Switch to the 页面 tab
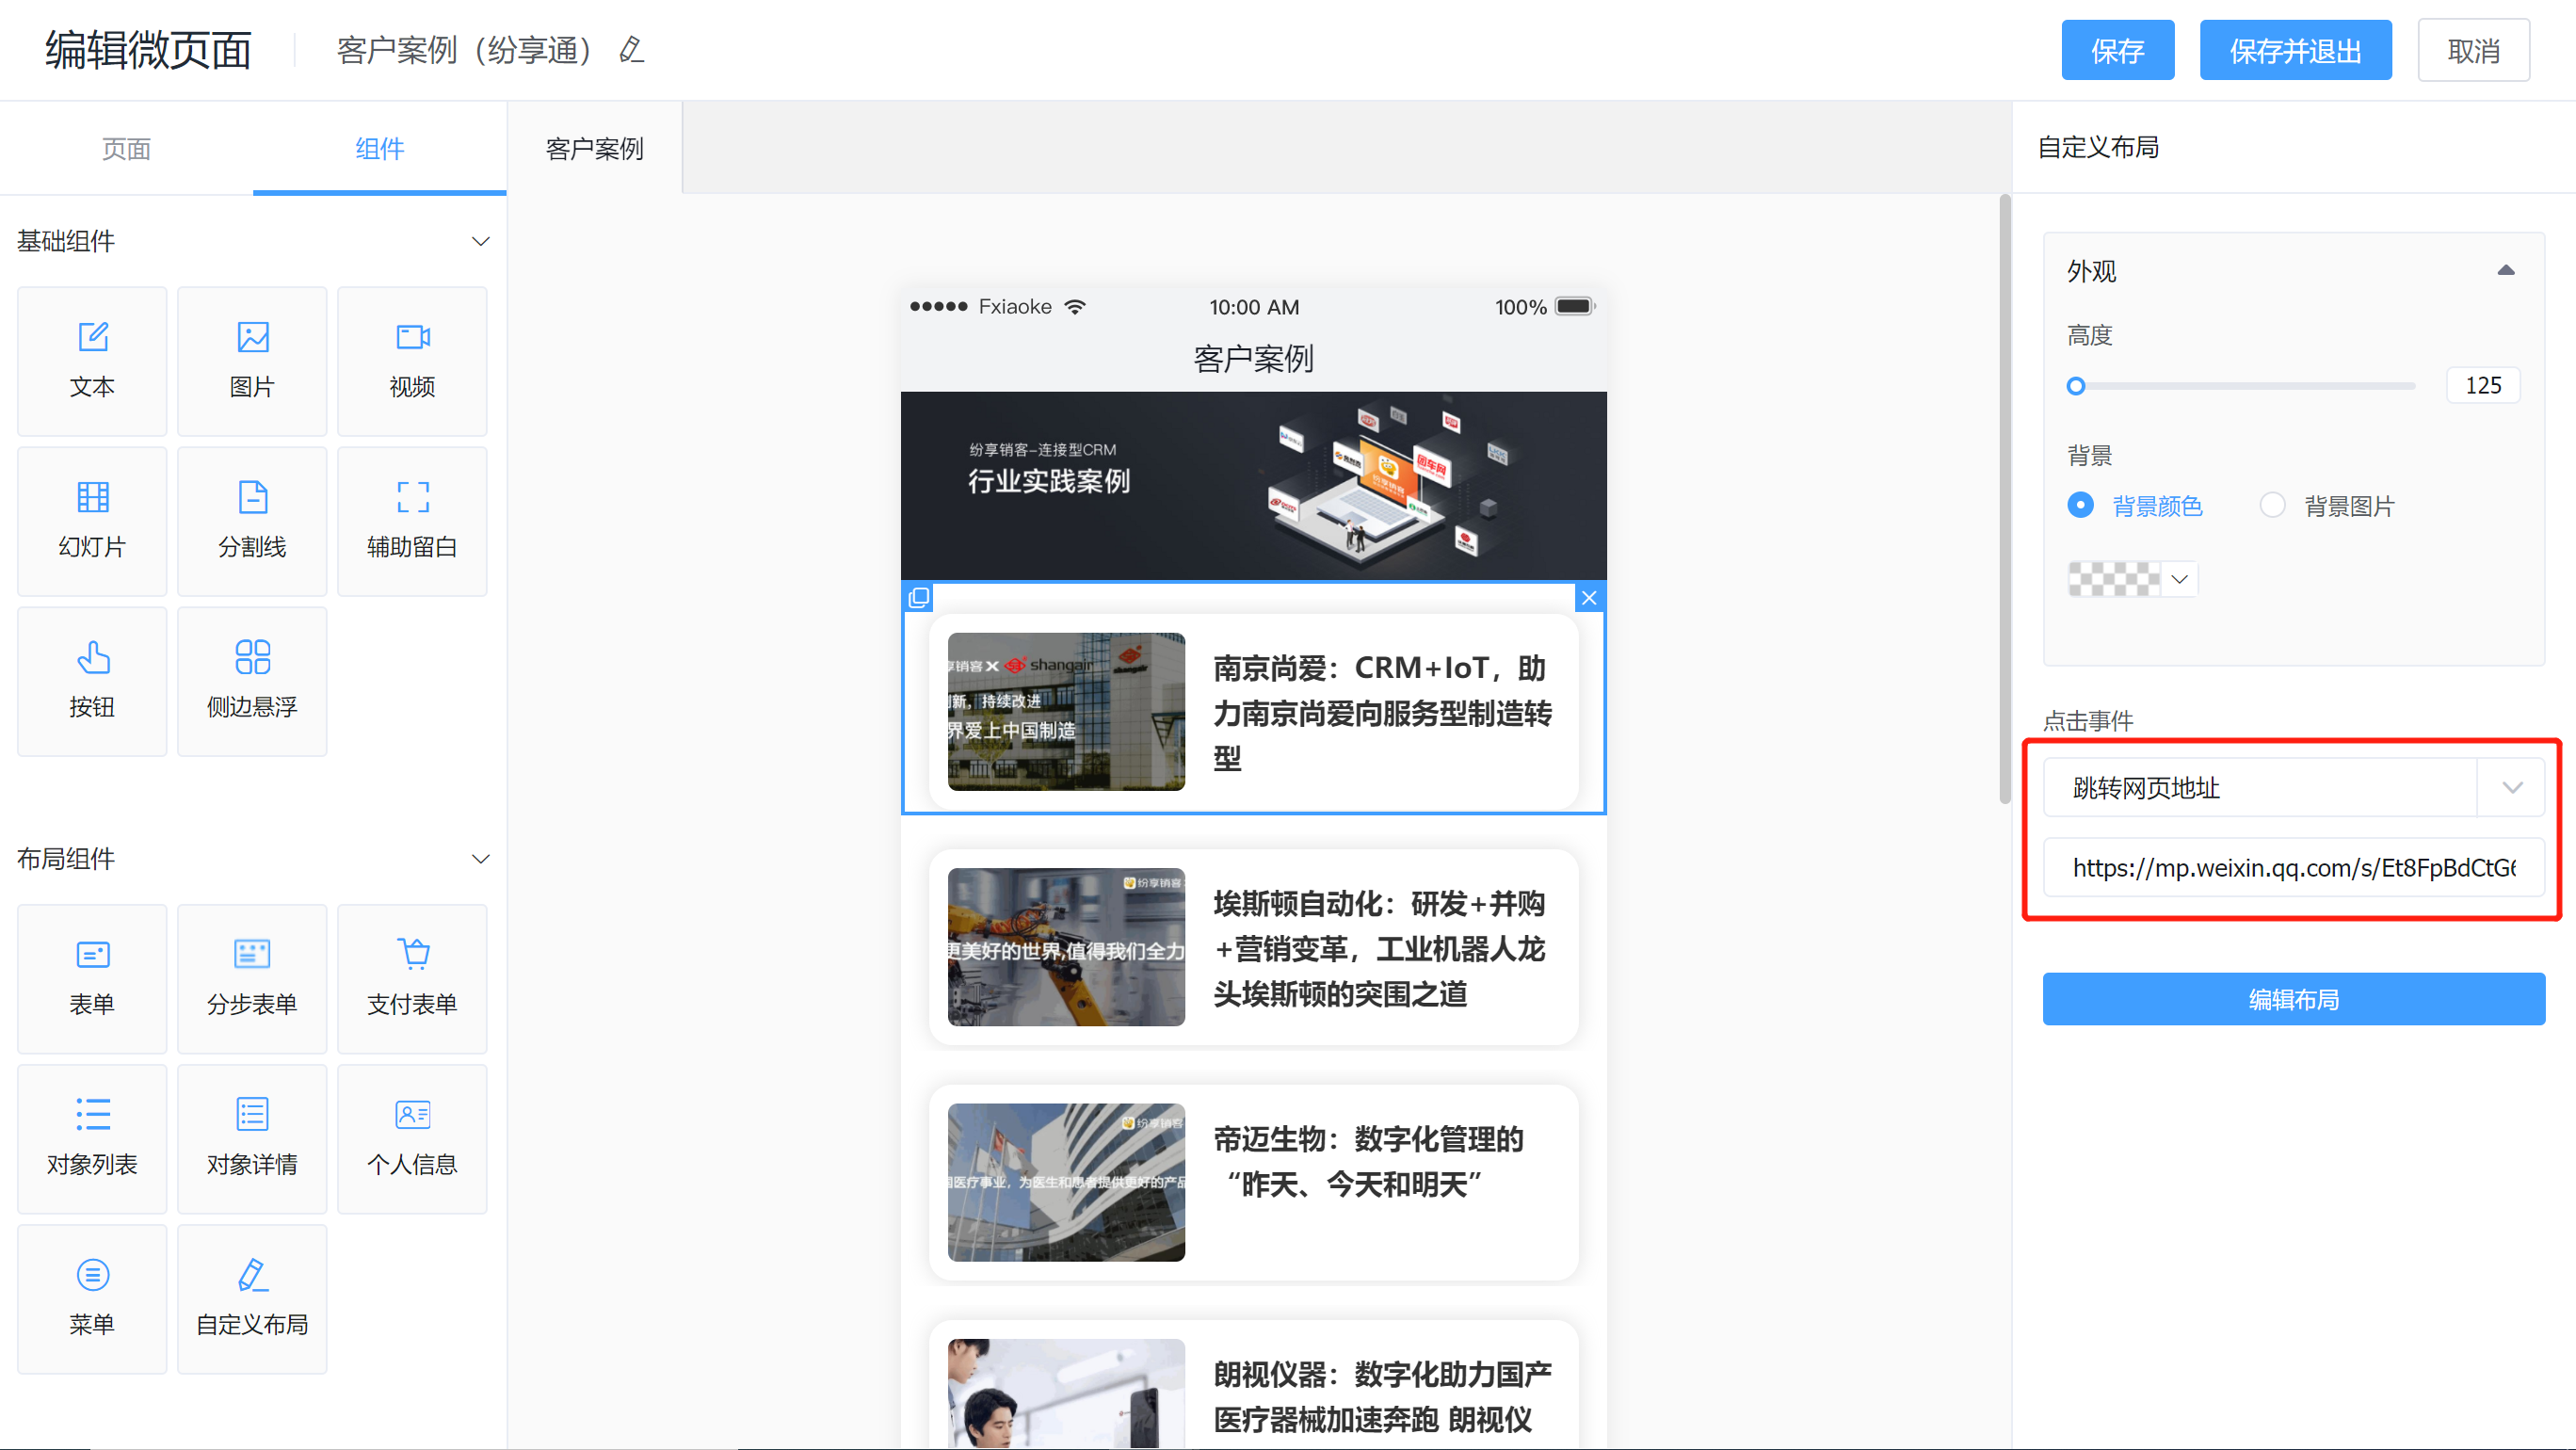The width and height of the screenshot is (2576, 1450). [126, 148]
